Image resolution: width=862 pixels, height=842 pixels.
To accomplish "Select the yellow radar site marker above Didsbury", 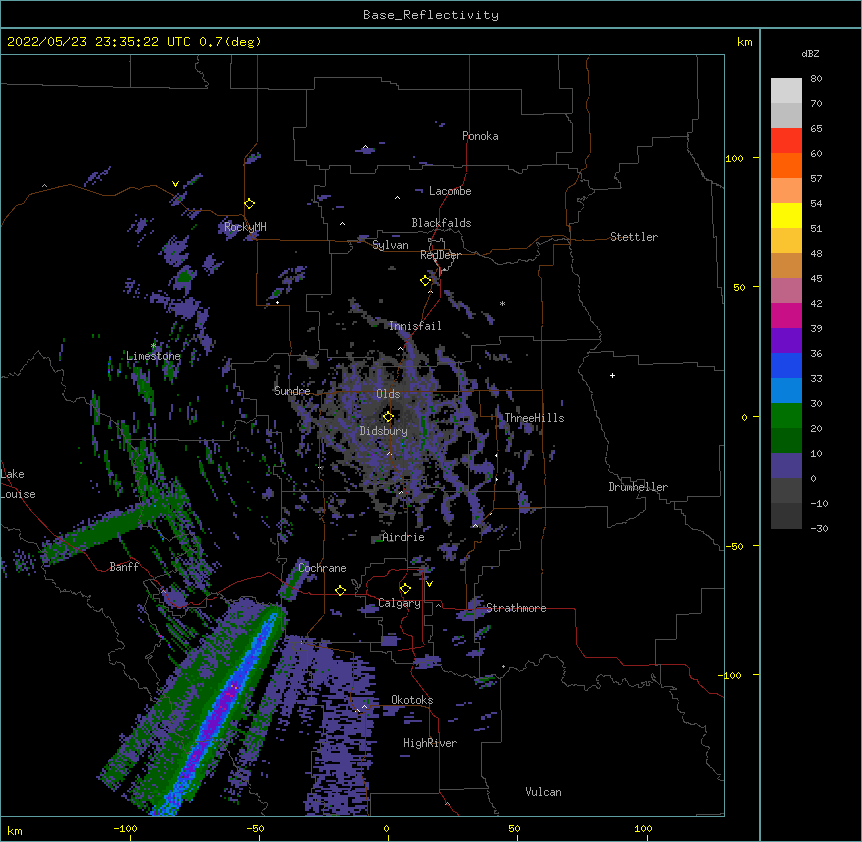I will click(388, 416).
